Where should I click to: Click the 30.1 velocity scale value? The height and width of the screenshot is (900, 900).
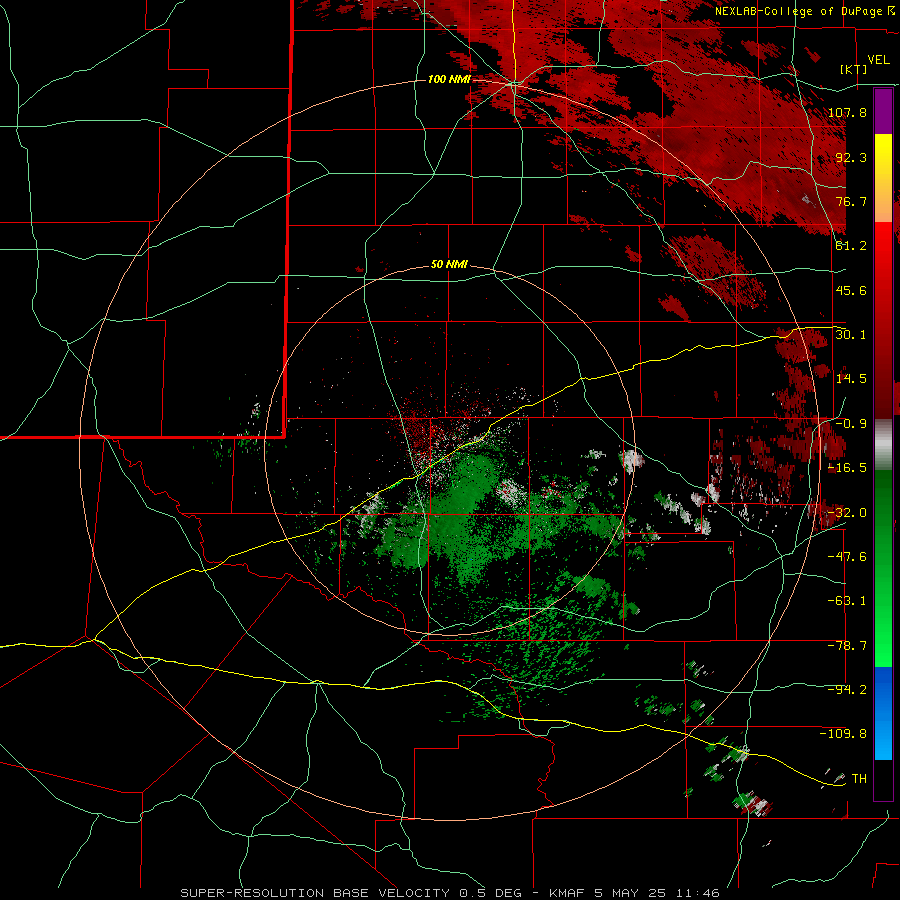click(851, 335)
